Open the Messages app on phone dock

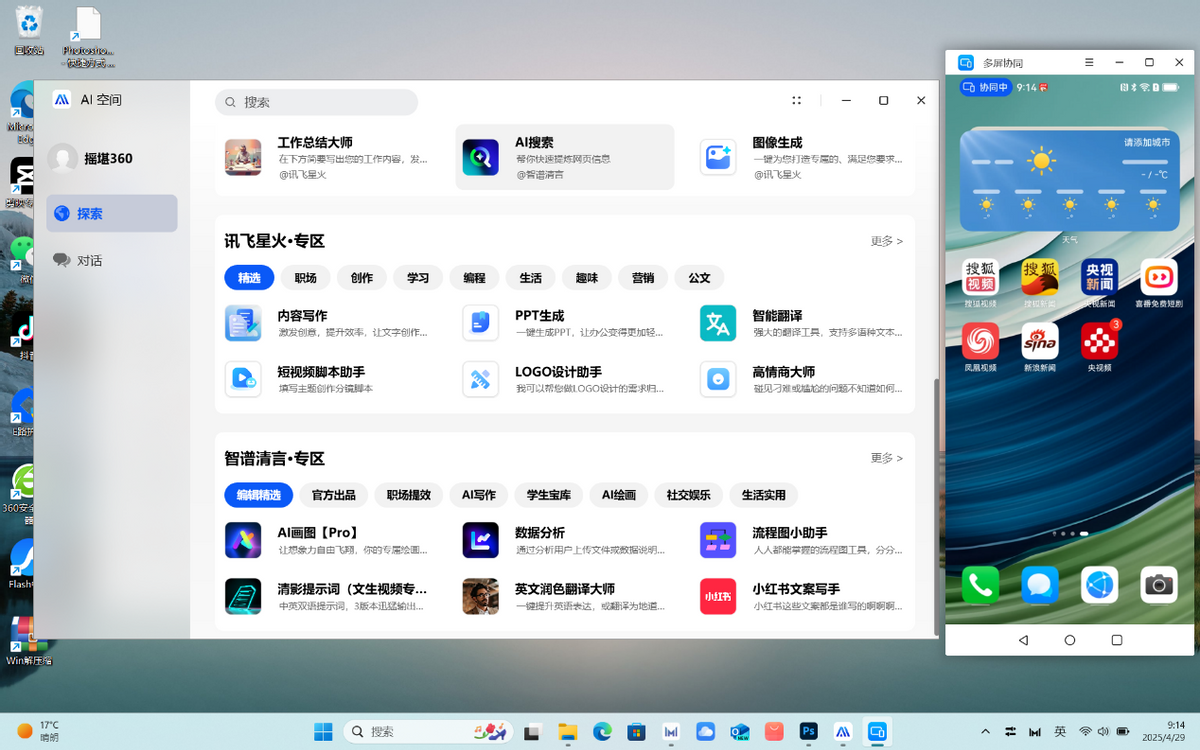coord(1040,585)
